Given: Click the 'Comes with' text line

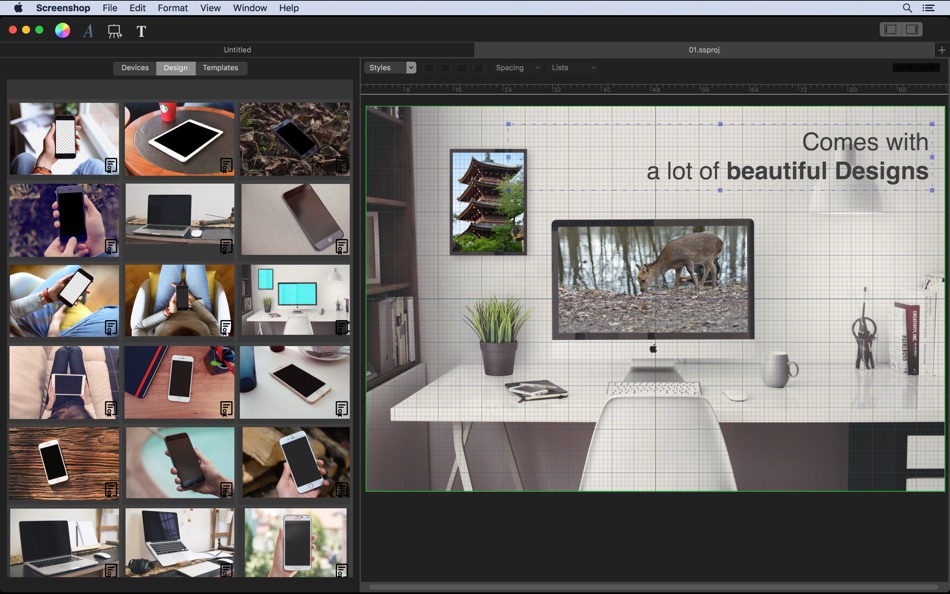Looking at the screenshot, I should (x=865, y=142).
